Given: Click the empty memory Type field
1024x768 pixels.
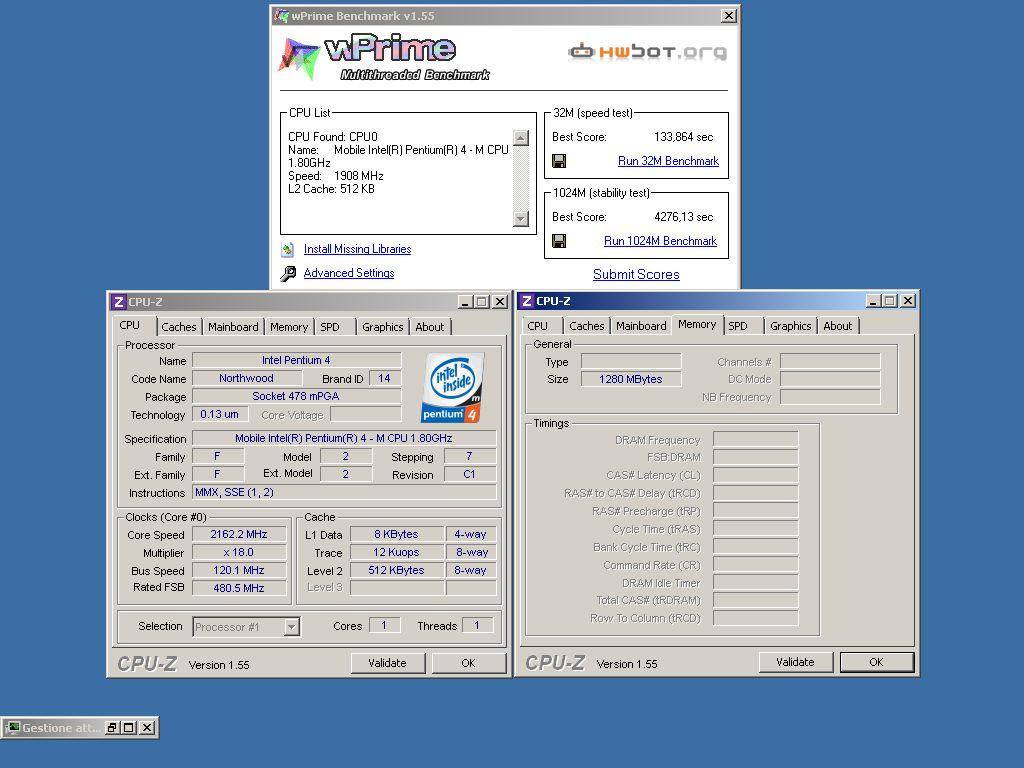Looking at the screenshot, I should (x=631, y=362).
